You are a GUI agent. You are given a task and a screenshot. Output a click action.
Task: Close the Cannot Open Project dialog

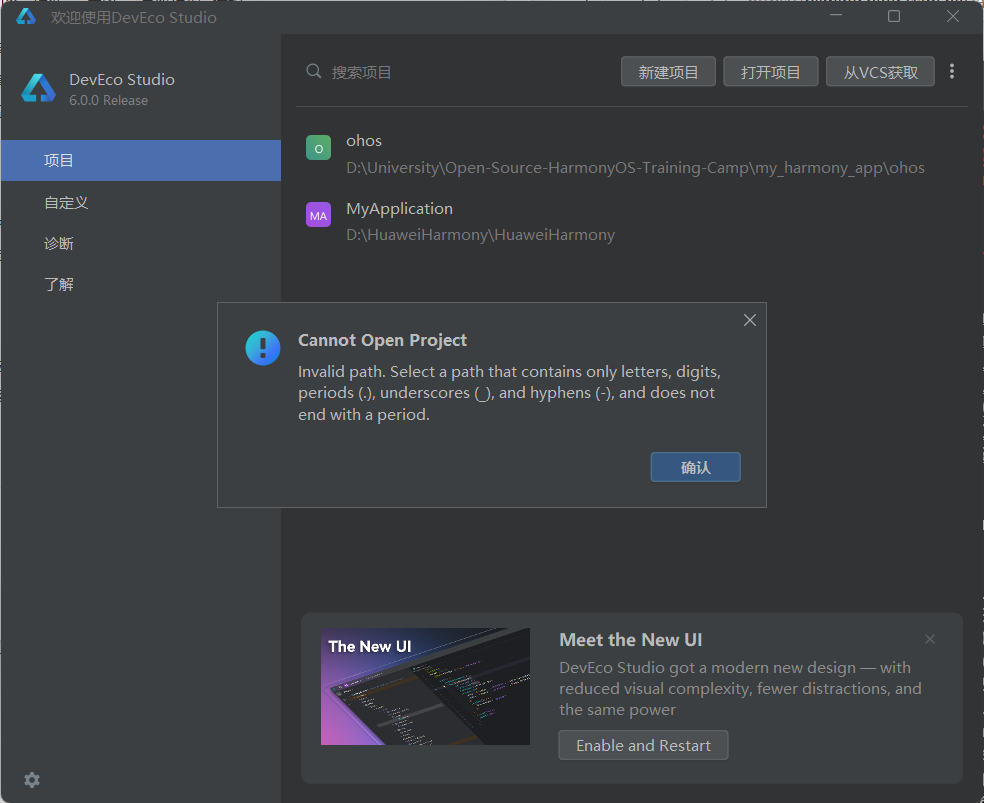point(750,320)
